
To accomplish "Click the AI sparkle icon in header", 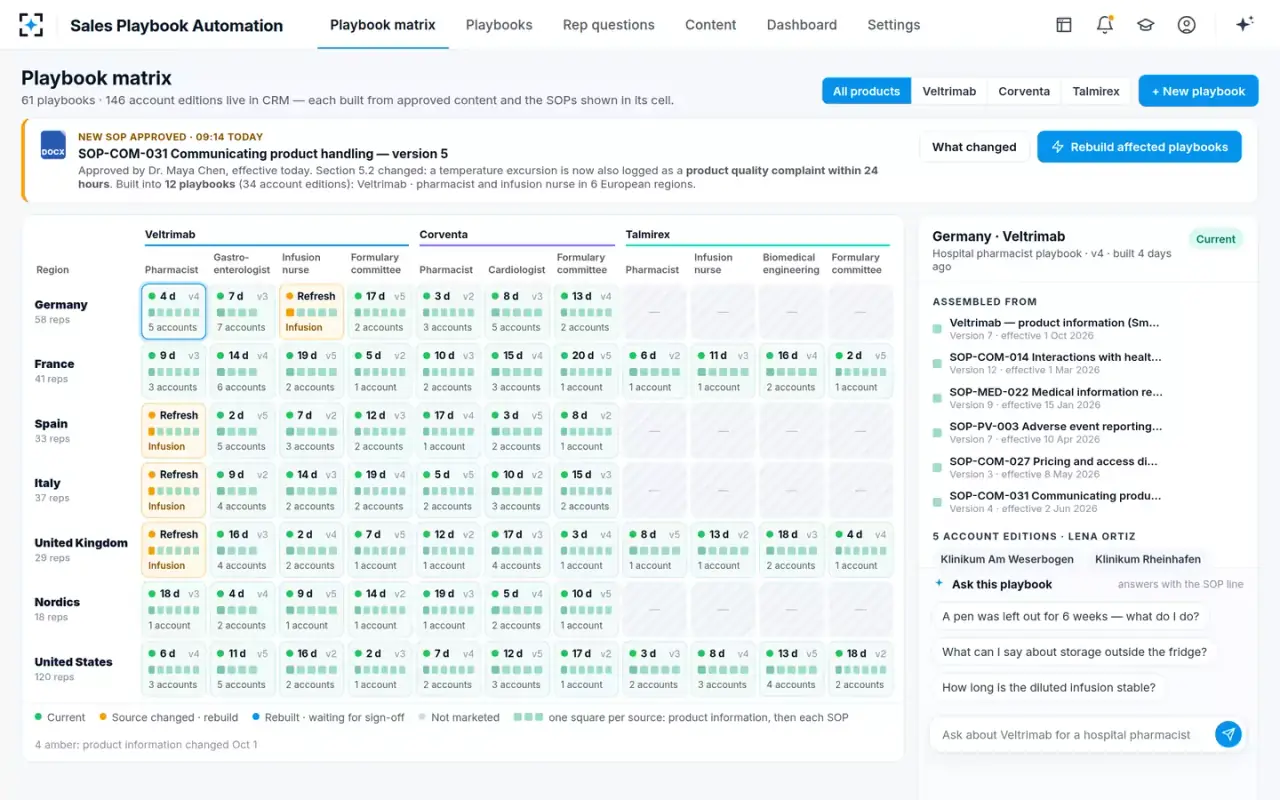I will click(1244, 25).
